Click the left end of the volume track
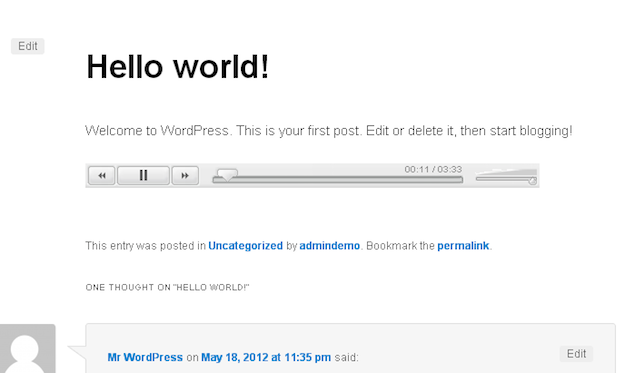Viewport: 625px width, 373px height. [x=478, y=179]
